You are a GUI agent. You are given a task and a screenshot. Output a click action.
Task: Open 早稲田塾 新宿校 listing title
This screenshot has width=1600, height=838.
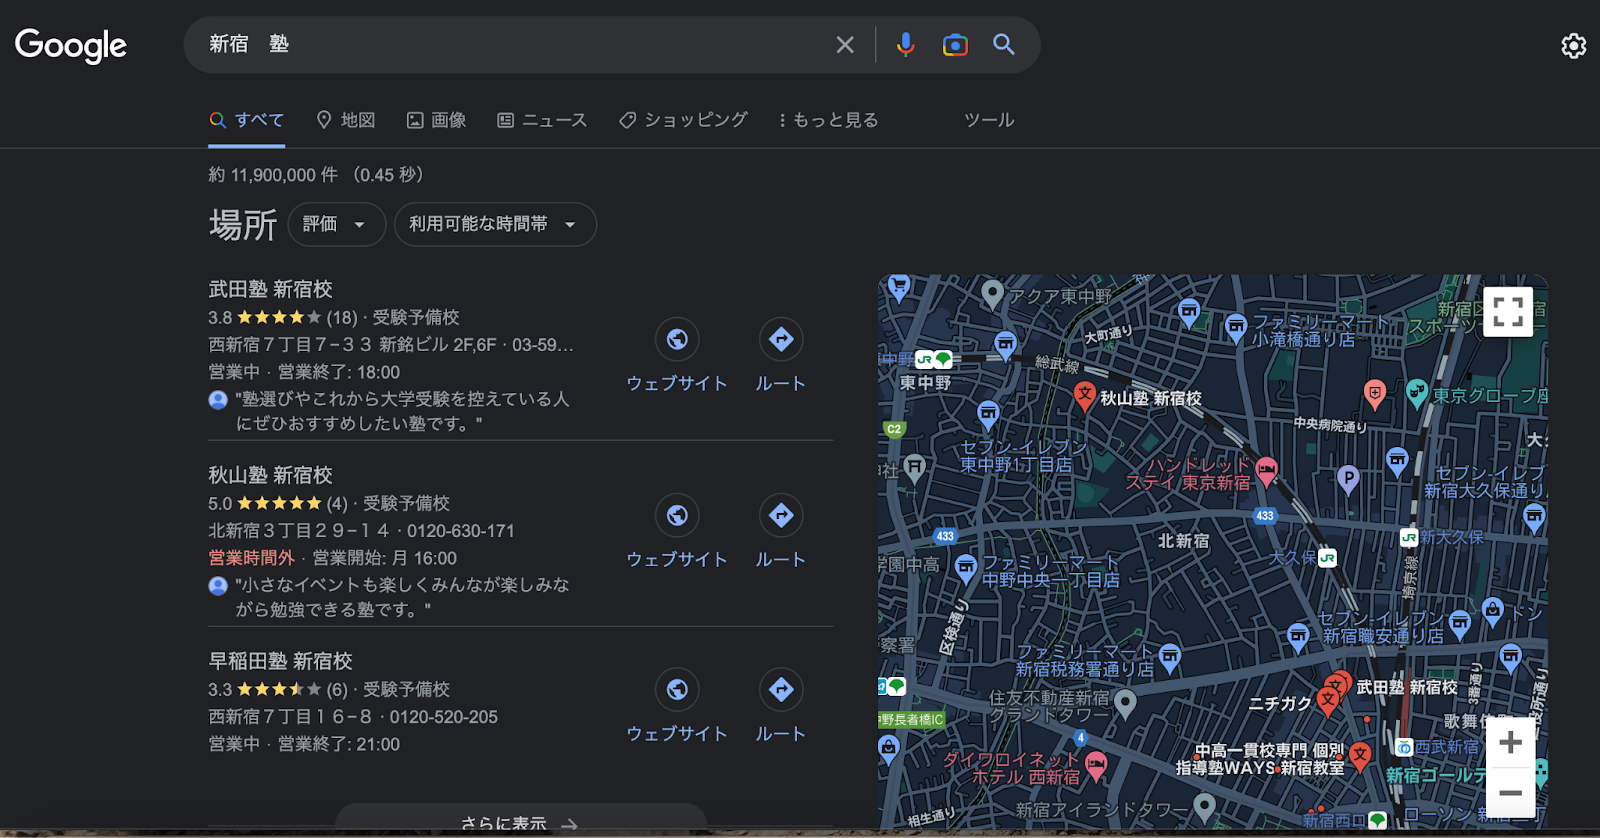[x=280, y=661]
